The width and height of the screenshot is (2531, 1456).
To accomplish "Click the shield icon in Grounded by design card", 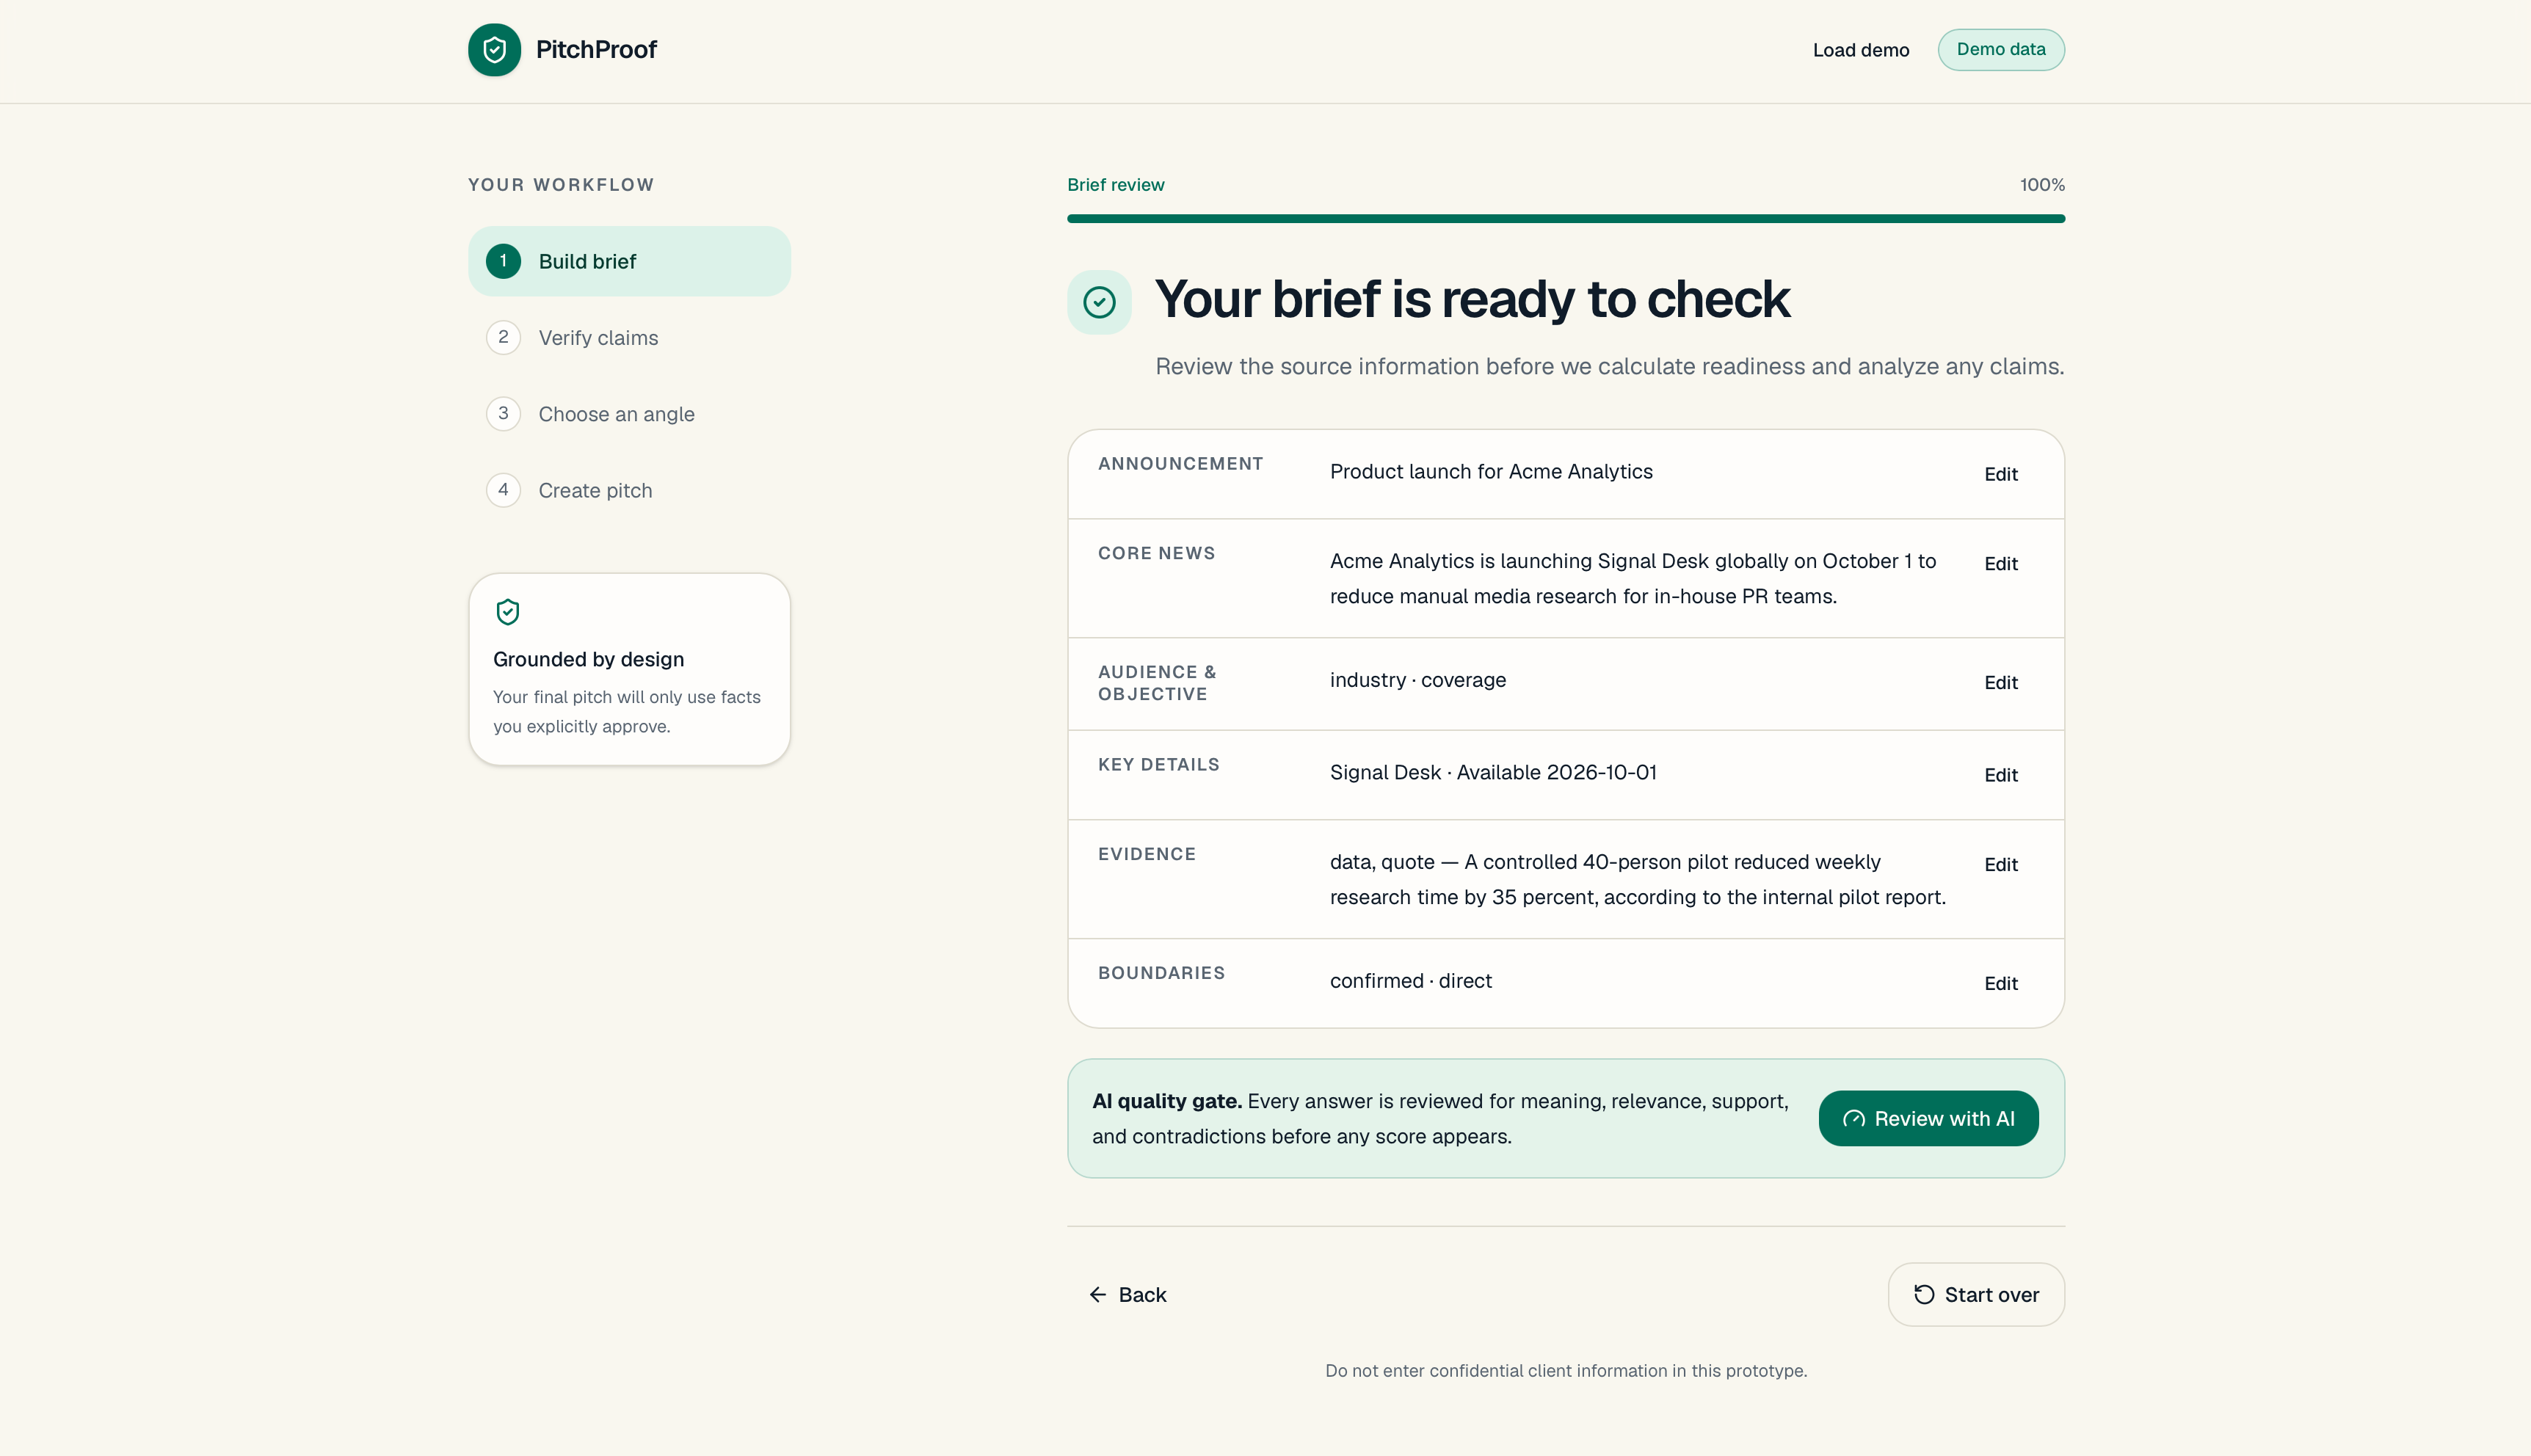I will click(x=508, y=612).
